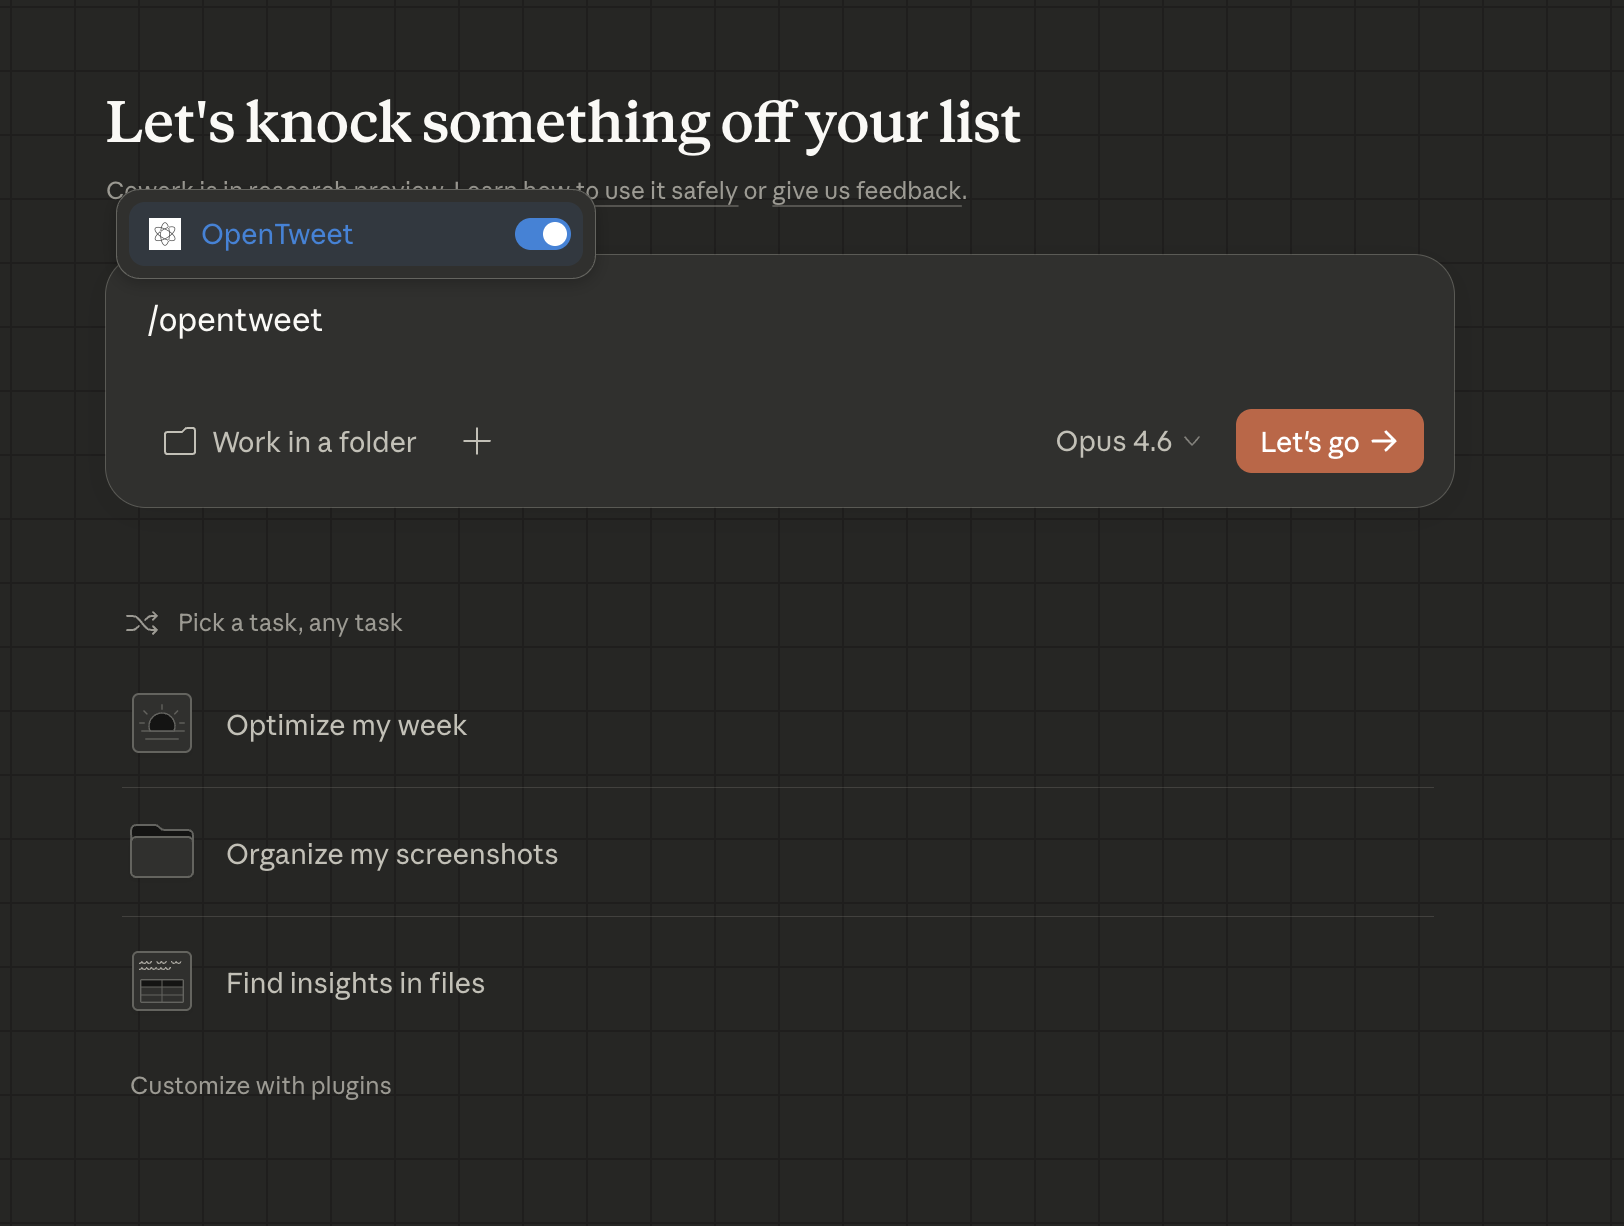
Task: Toggle the OpenTweet plugin switch off
Action: [x=542, y=234]
